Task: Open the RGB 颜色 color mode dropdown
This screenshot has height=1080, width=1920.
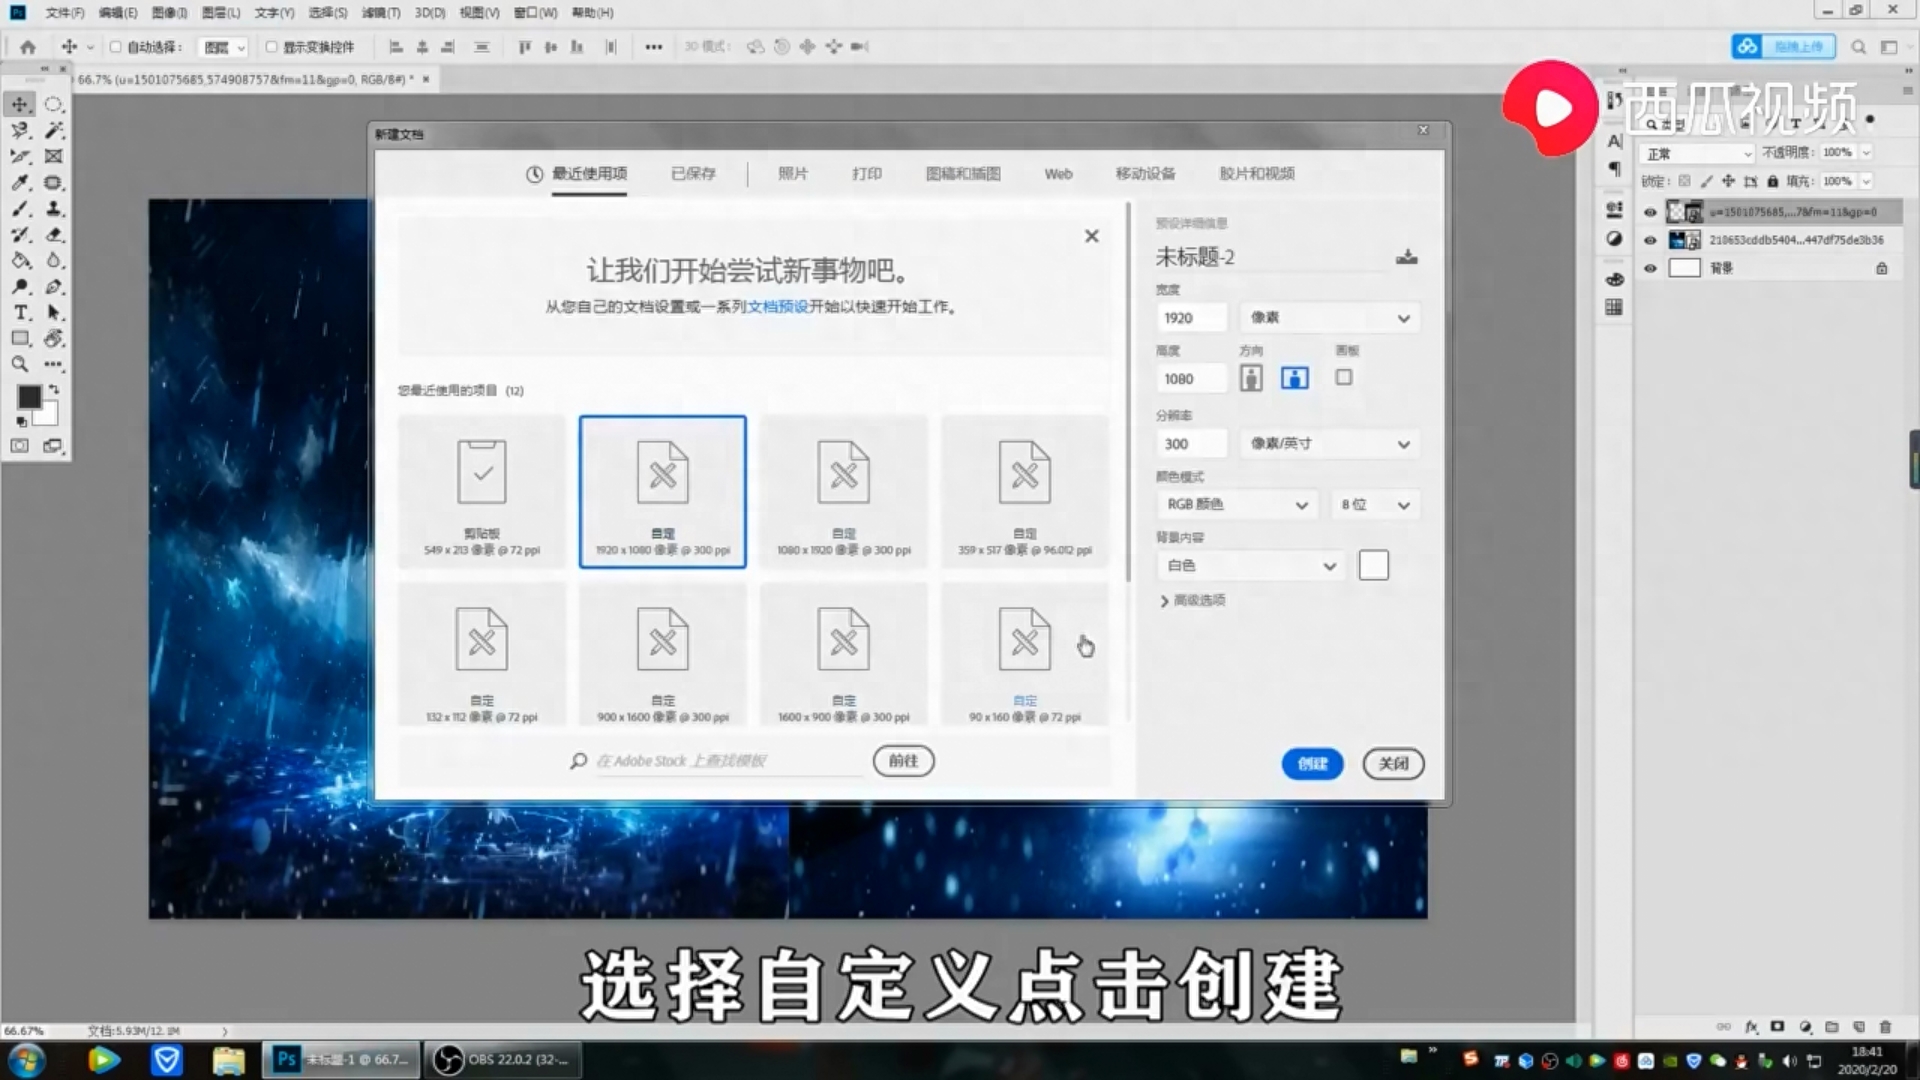Action: [x=1236, y=505]
